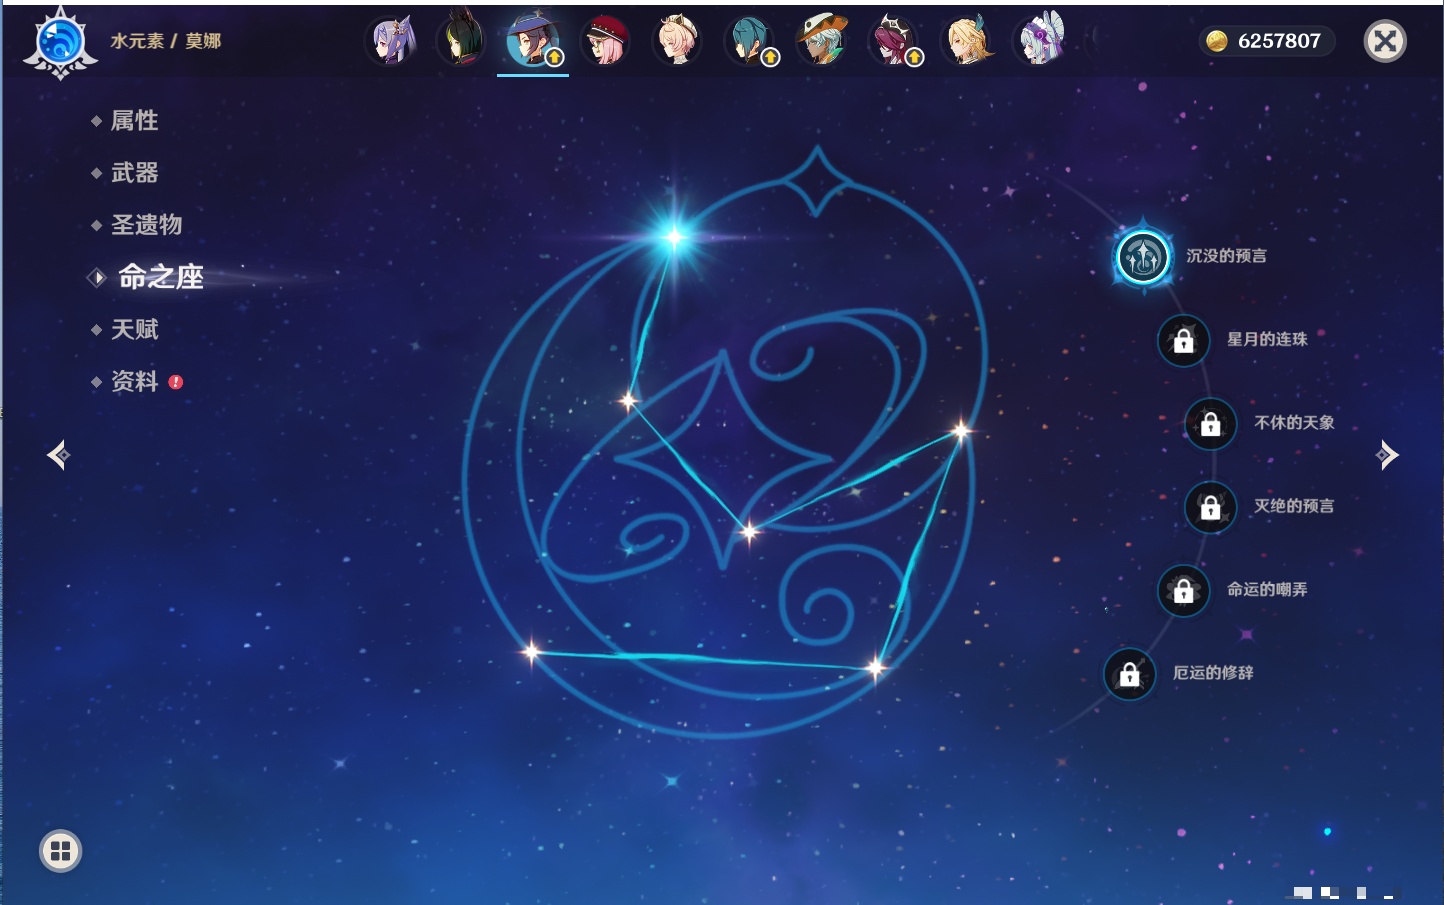Open the locked 厄运的修辞 constellation node
Viewport: 1444px width, 905px height.
click(1129, 674)
